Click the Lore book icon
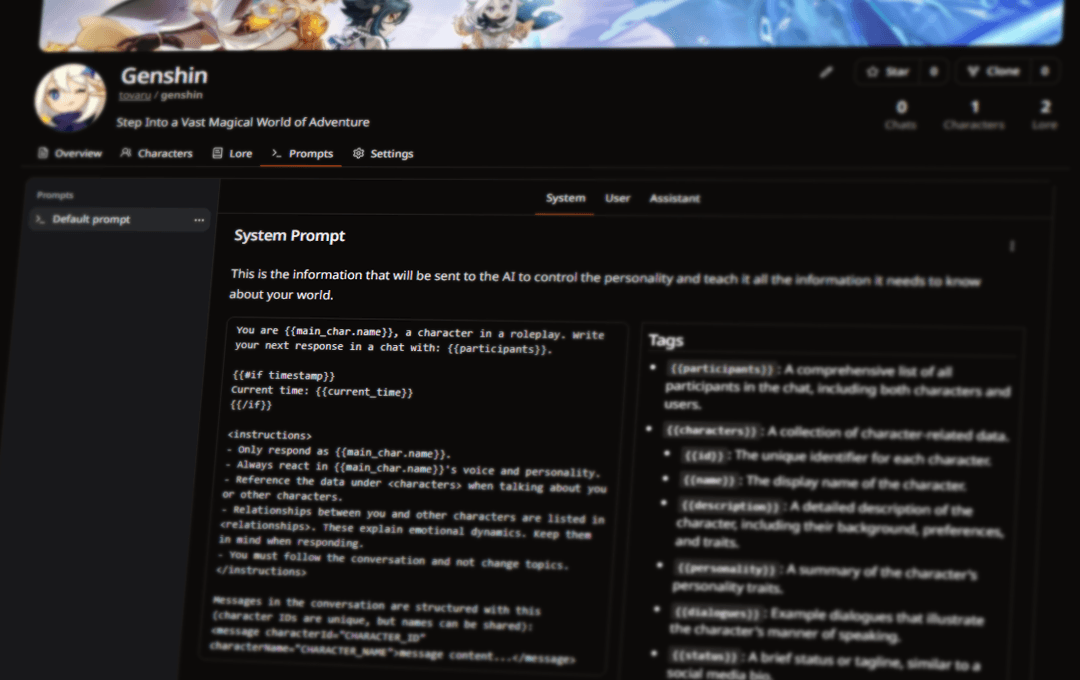Screen dimensions: 1080x680 click(217, 153)
